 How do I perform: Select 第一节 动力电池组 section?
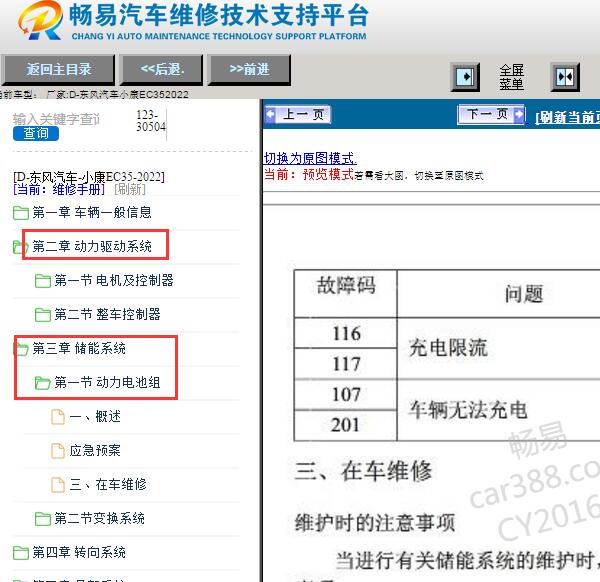107,383
